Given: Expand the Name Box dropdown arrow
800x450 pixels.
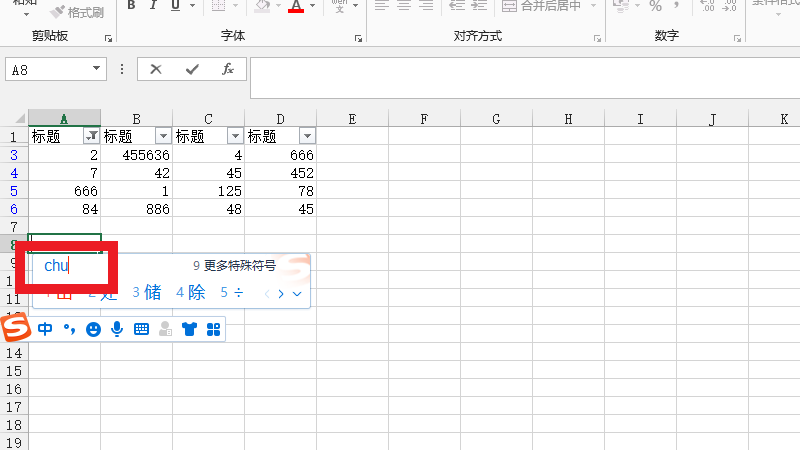Looking at the screenshot, I should [97, 69].
